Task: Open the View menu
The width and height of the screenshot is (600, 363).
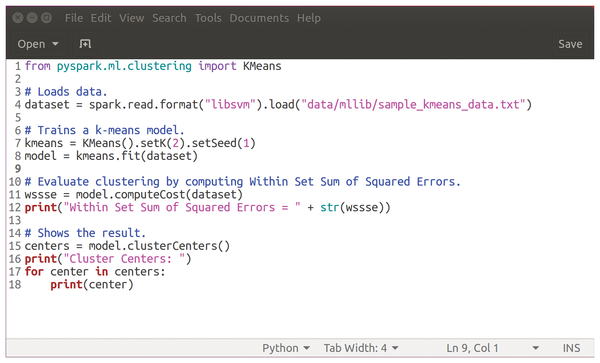Action: [131, 18]
